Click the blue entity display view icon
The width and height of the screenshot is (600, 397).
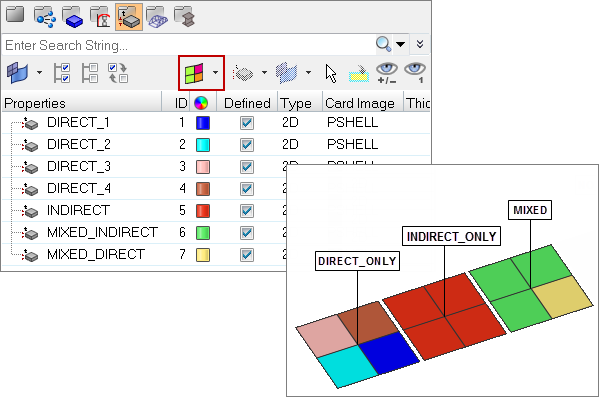point(18,73)
